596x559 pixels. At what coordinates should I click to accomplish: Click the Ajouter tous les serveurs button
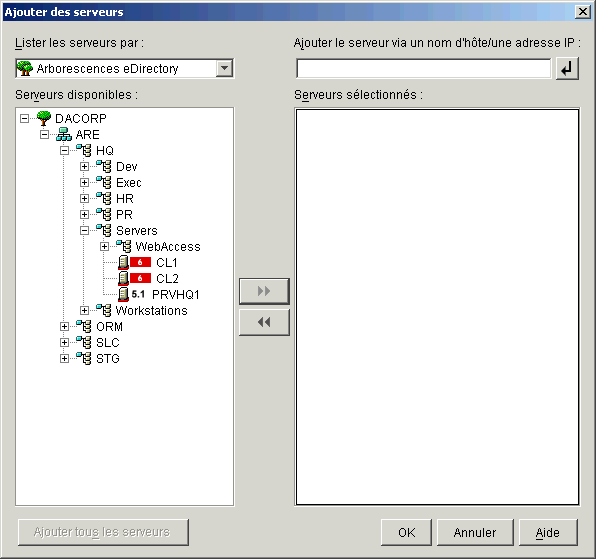point(103,532)
